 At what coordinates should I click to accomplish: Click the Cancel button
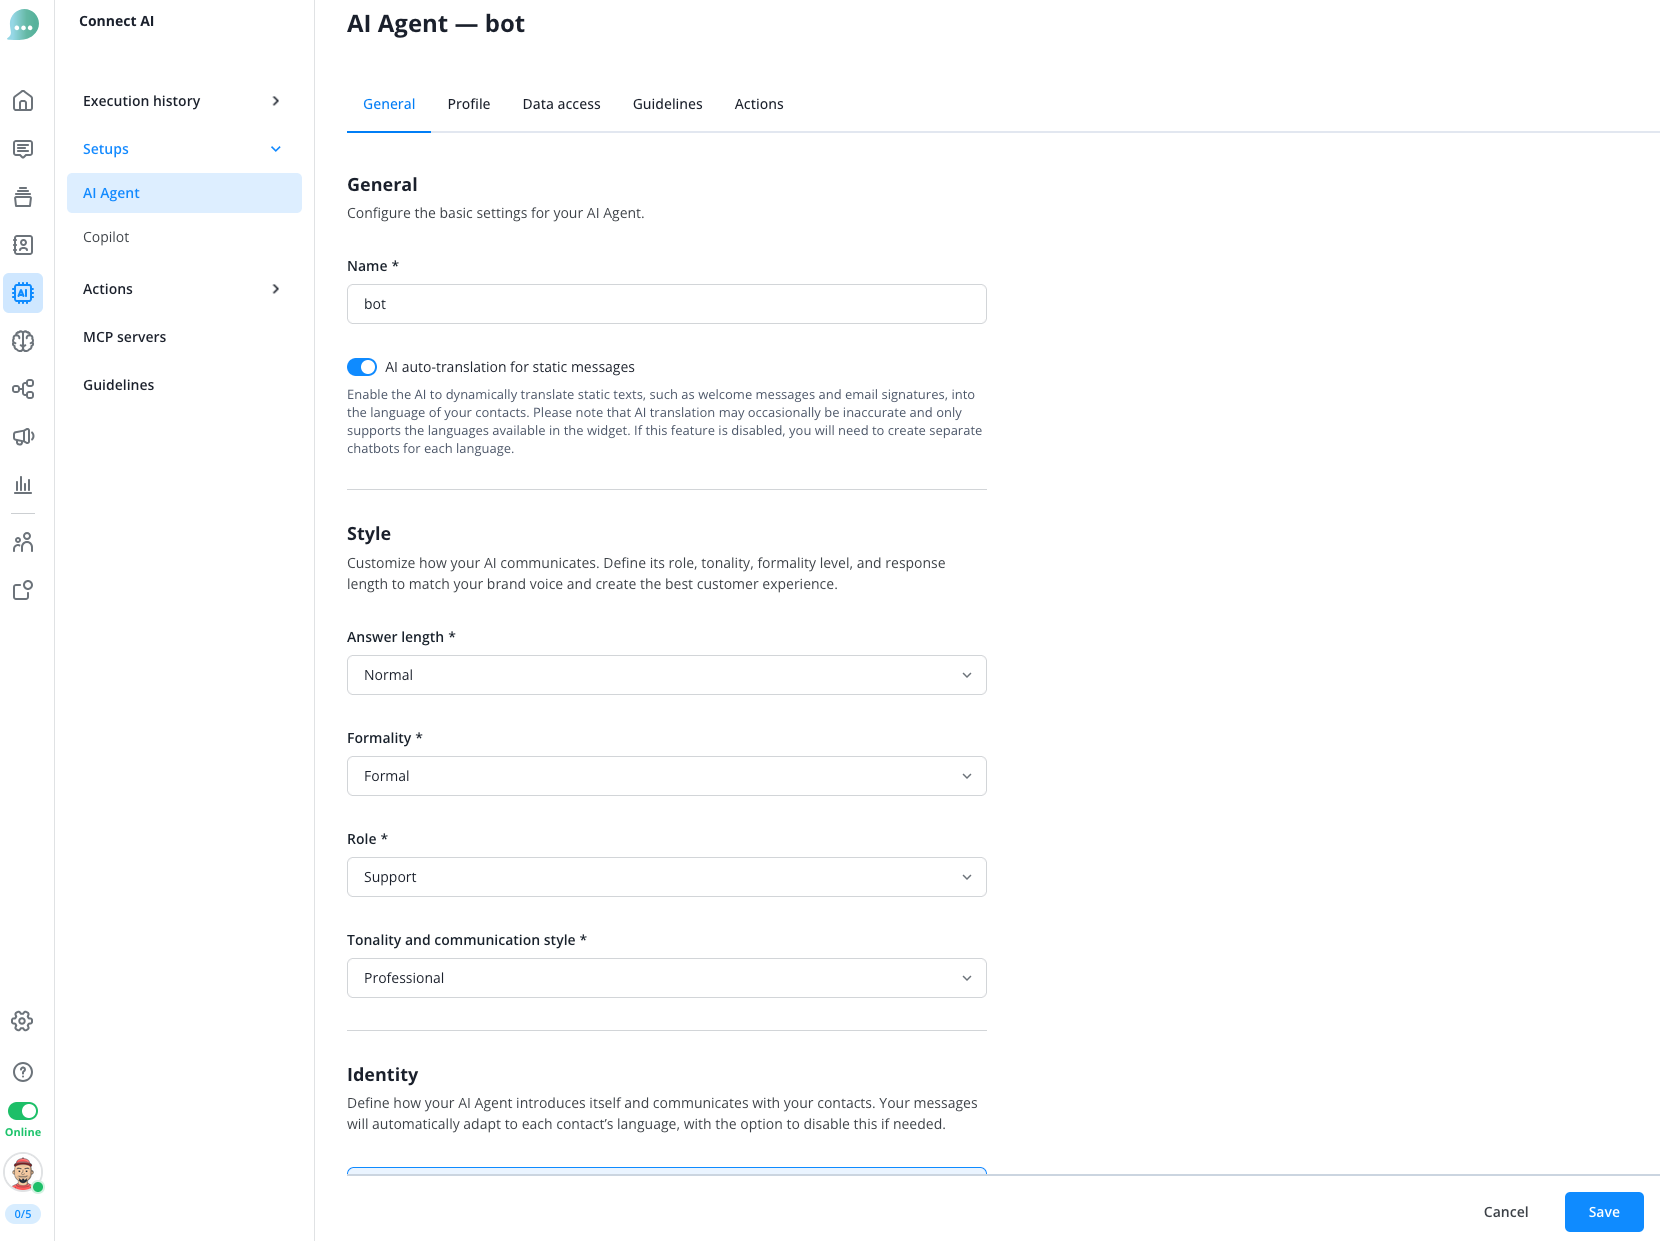tap(1506, 1212)
